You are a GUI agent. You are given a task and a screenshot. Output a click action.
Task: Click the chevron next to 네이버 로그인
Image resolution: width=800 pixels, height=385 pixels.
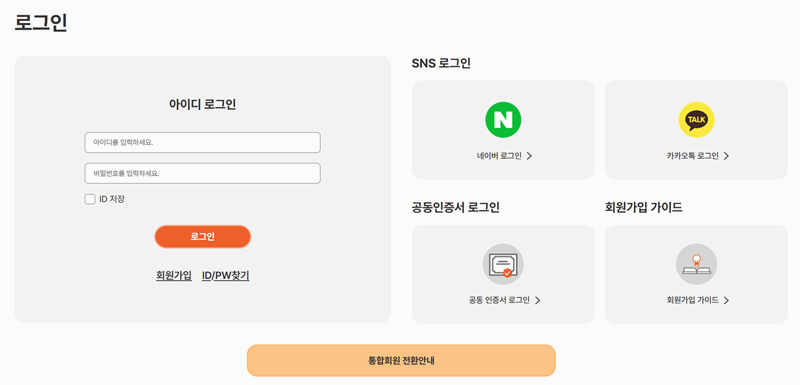529,156
